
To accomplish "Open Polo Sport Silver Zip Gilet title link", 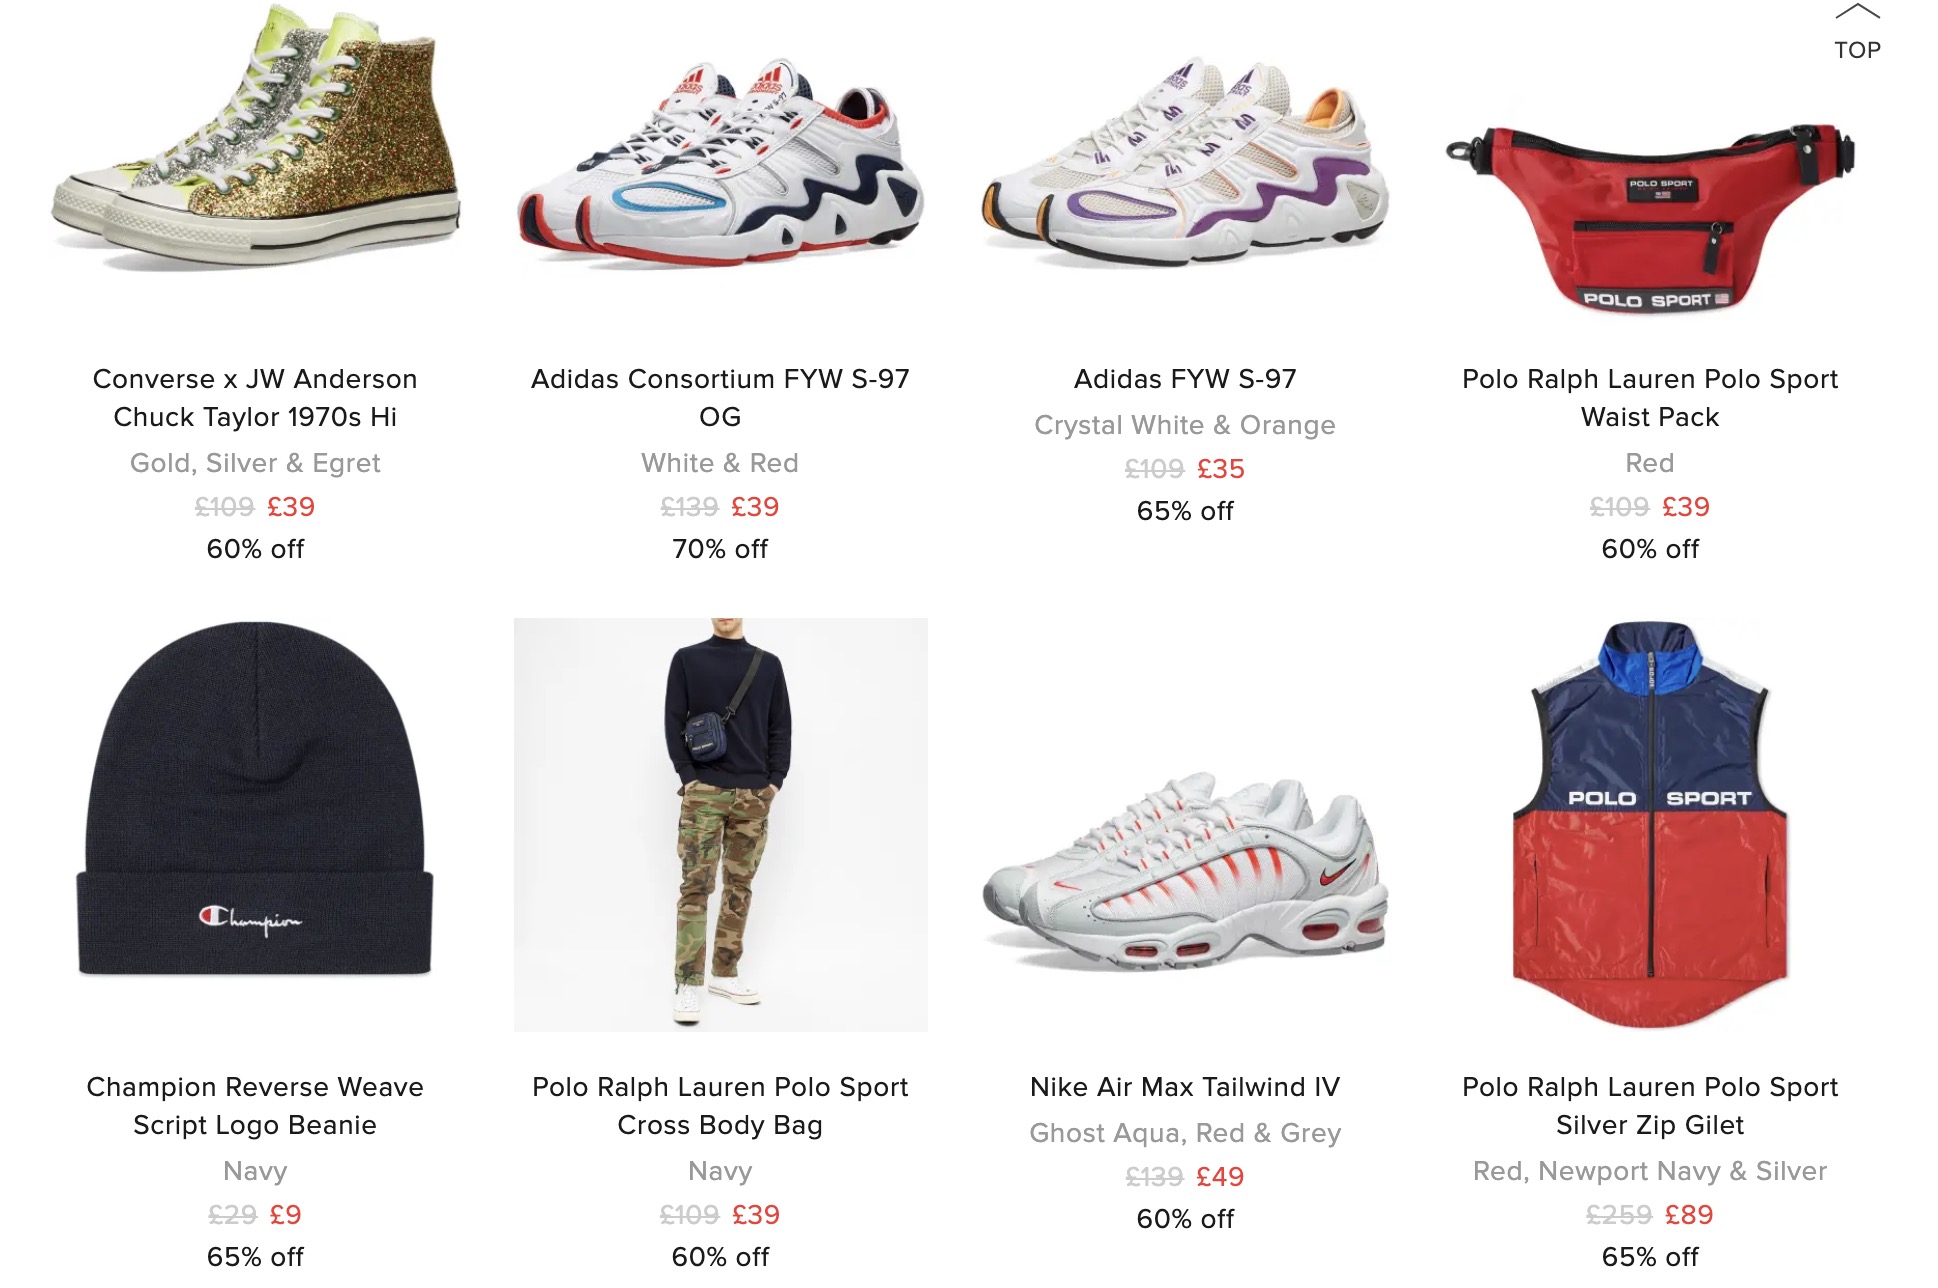I will 1650,1106.
